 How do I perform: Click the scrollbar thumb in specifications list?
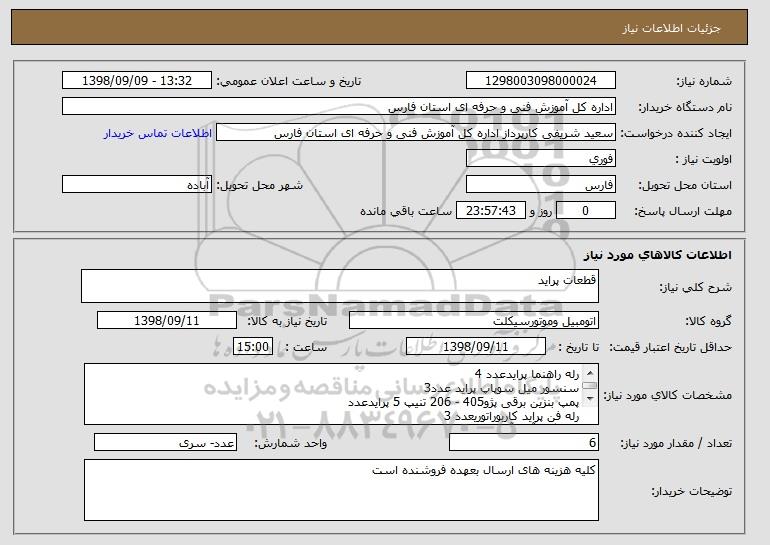[590, 386]
